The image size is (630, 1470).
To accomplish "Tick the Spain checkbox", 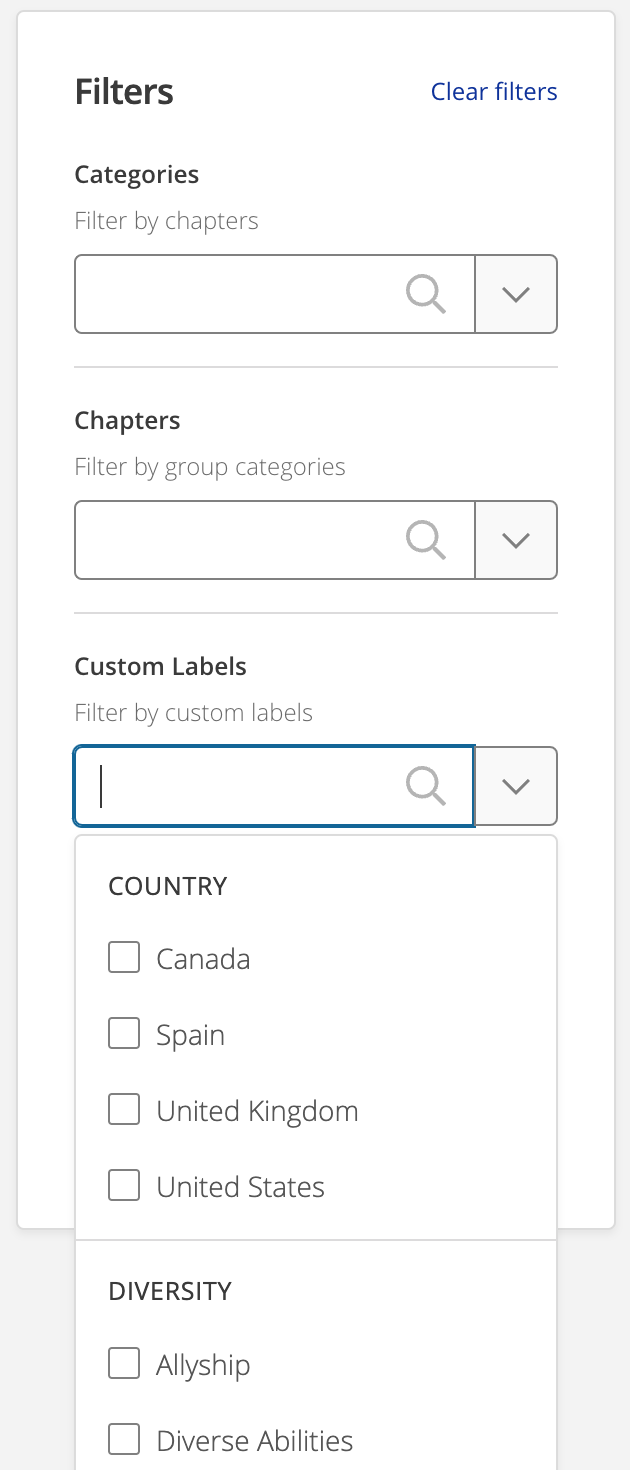I will [124, 1034].
